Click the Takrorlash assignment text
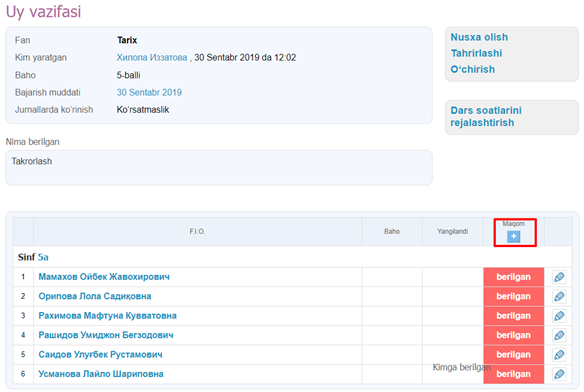 click(x=32, y=161)
